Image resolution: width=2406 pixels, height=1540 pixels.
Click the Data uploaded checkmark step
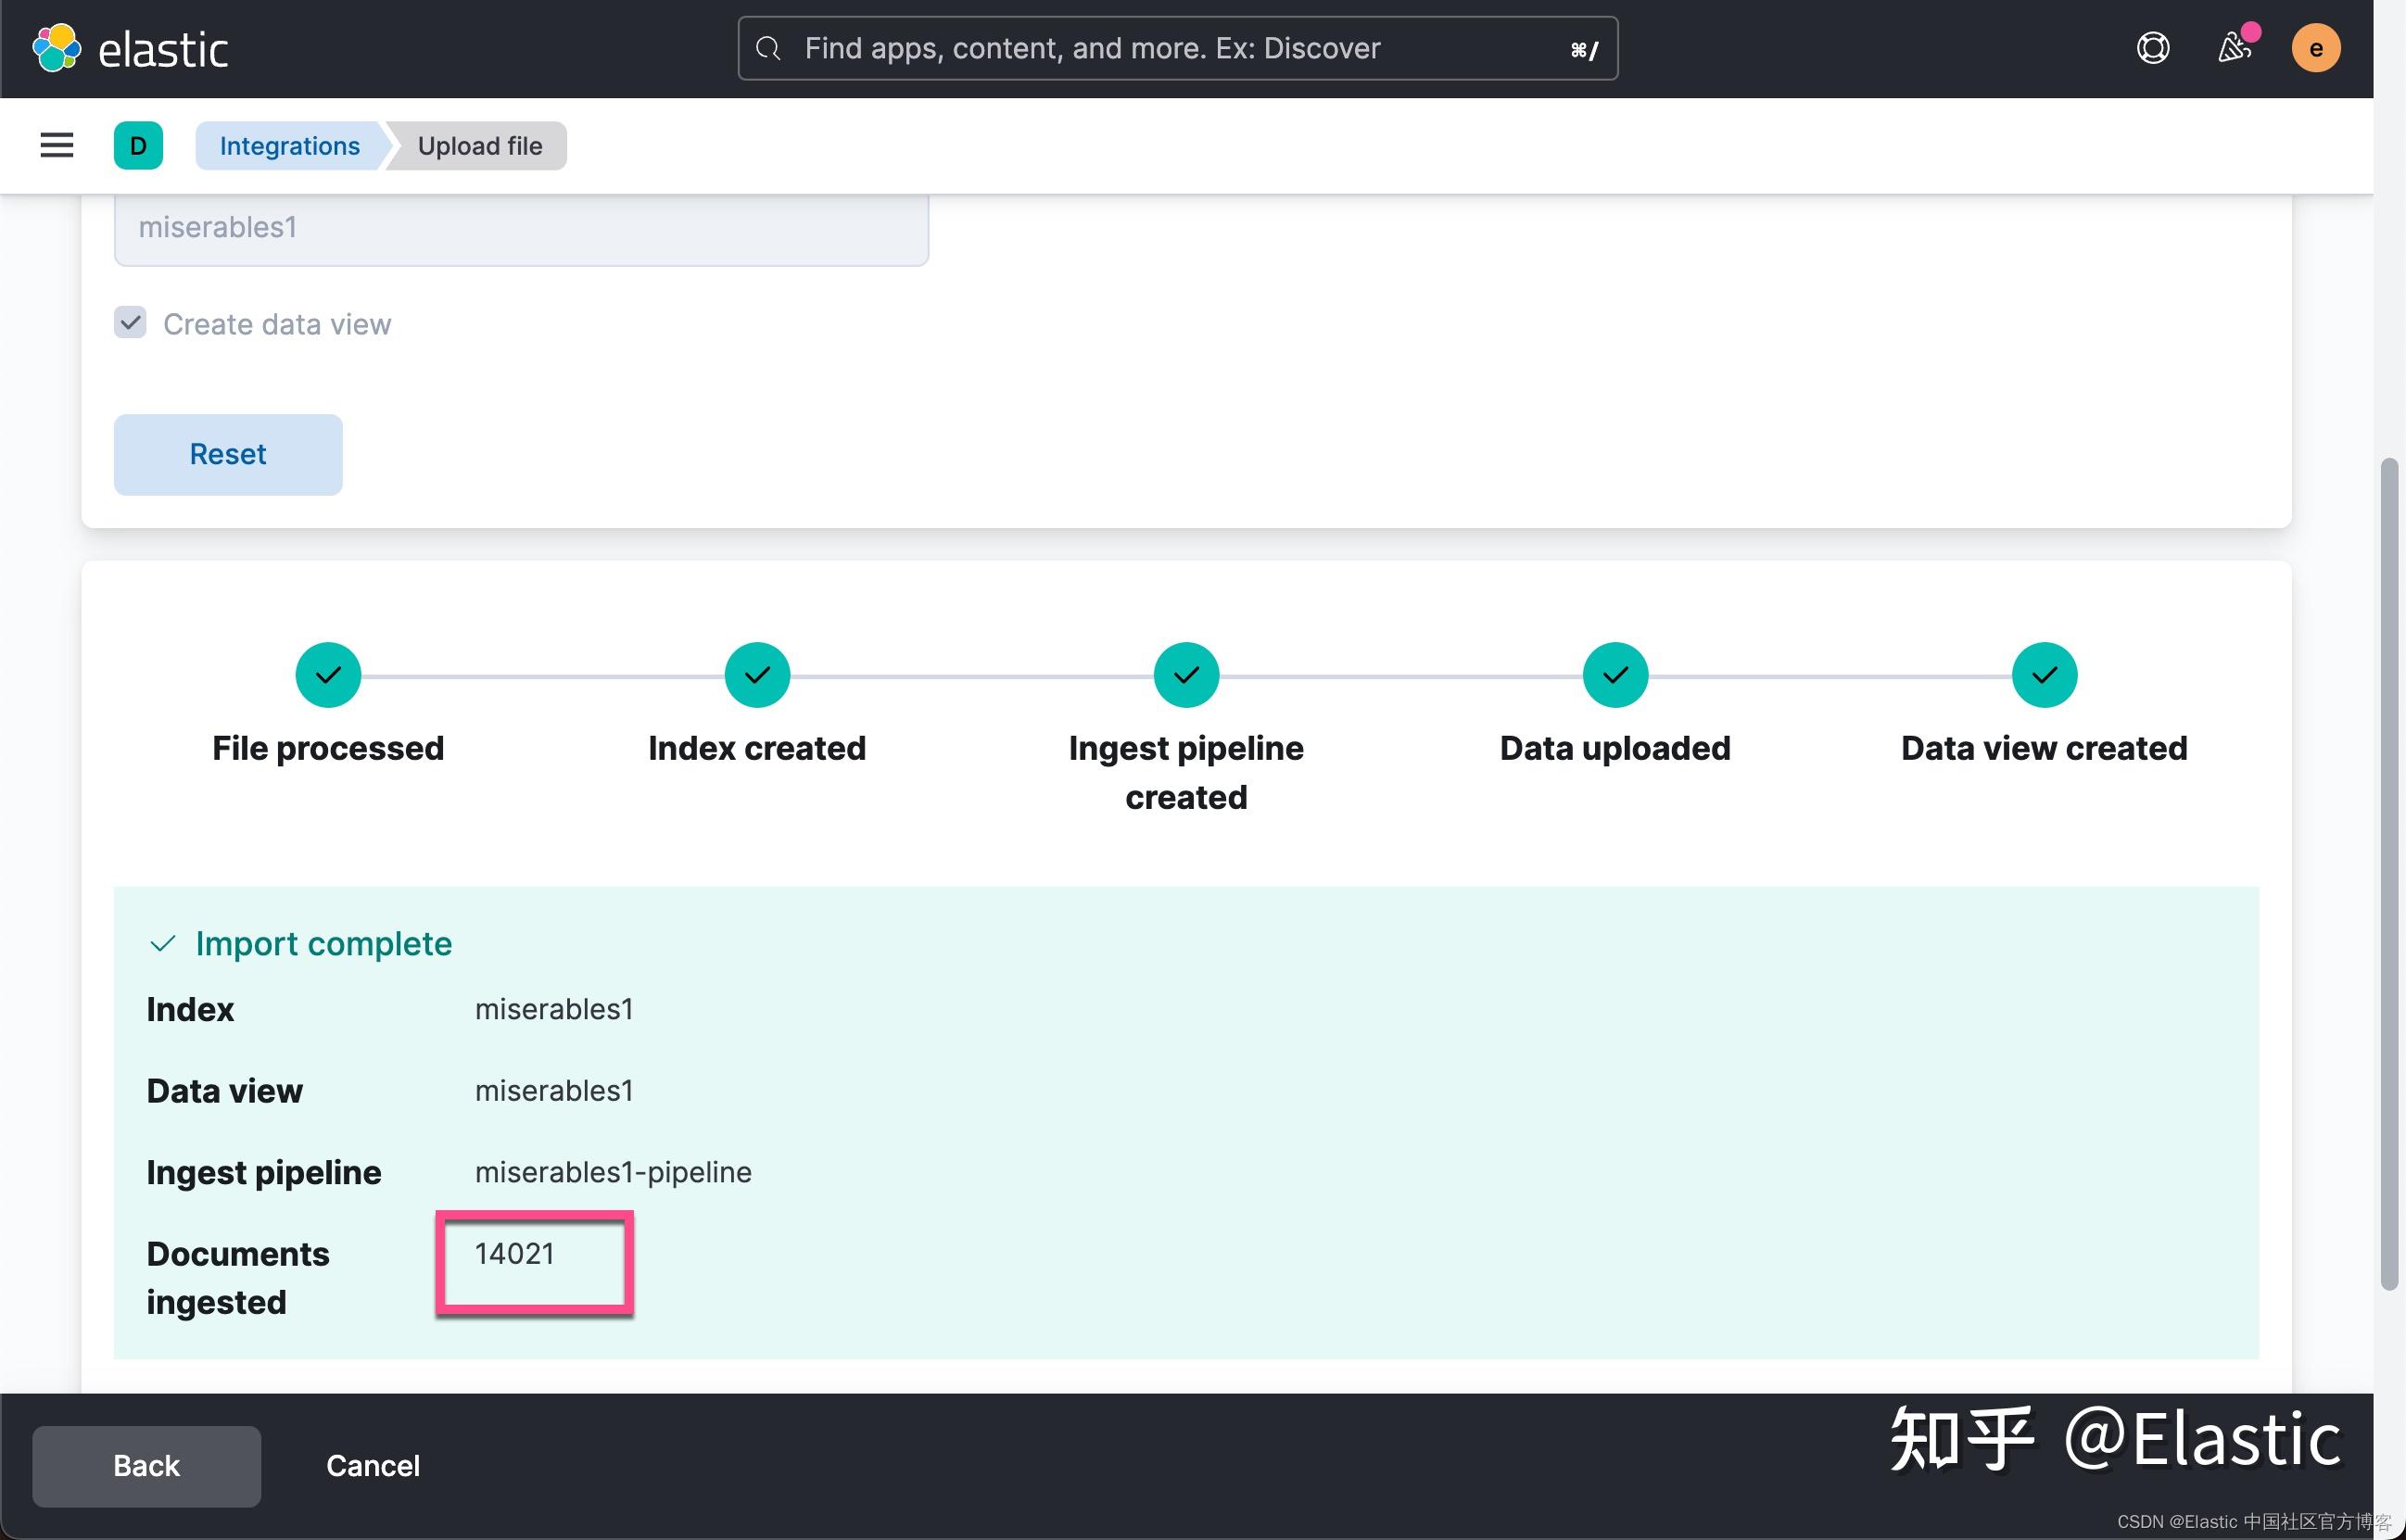pos(1614,674)
